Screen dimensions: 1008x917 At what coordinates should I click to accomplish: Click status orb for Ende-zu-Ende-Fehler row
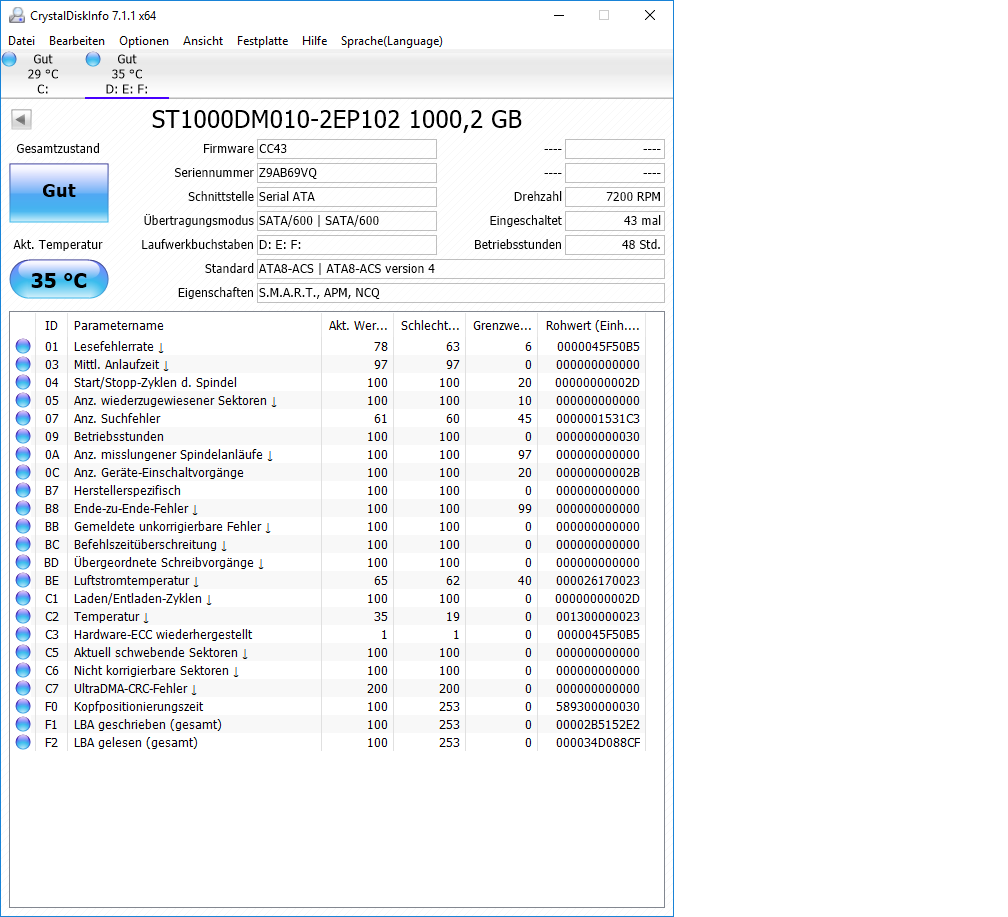tap(23, 508)
